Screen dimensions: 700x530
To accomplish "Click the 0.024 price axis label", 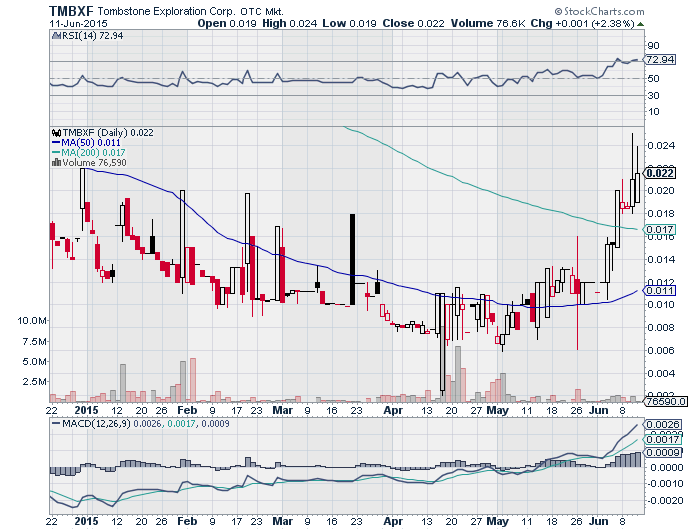I will coord(661,146).
